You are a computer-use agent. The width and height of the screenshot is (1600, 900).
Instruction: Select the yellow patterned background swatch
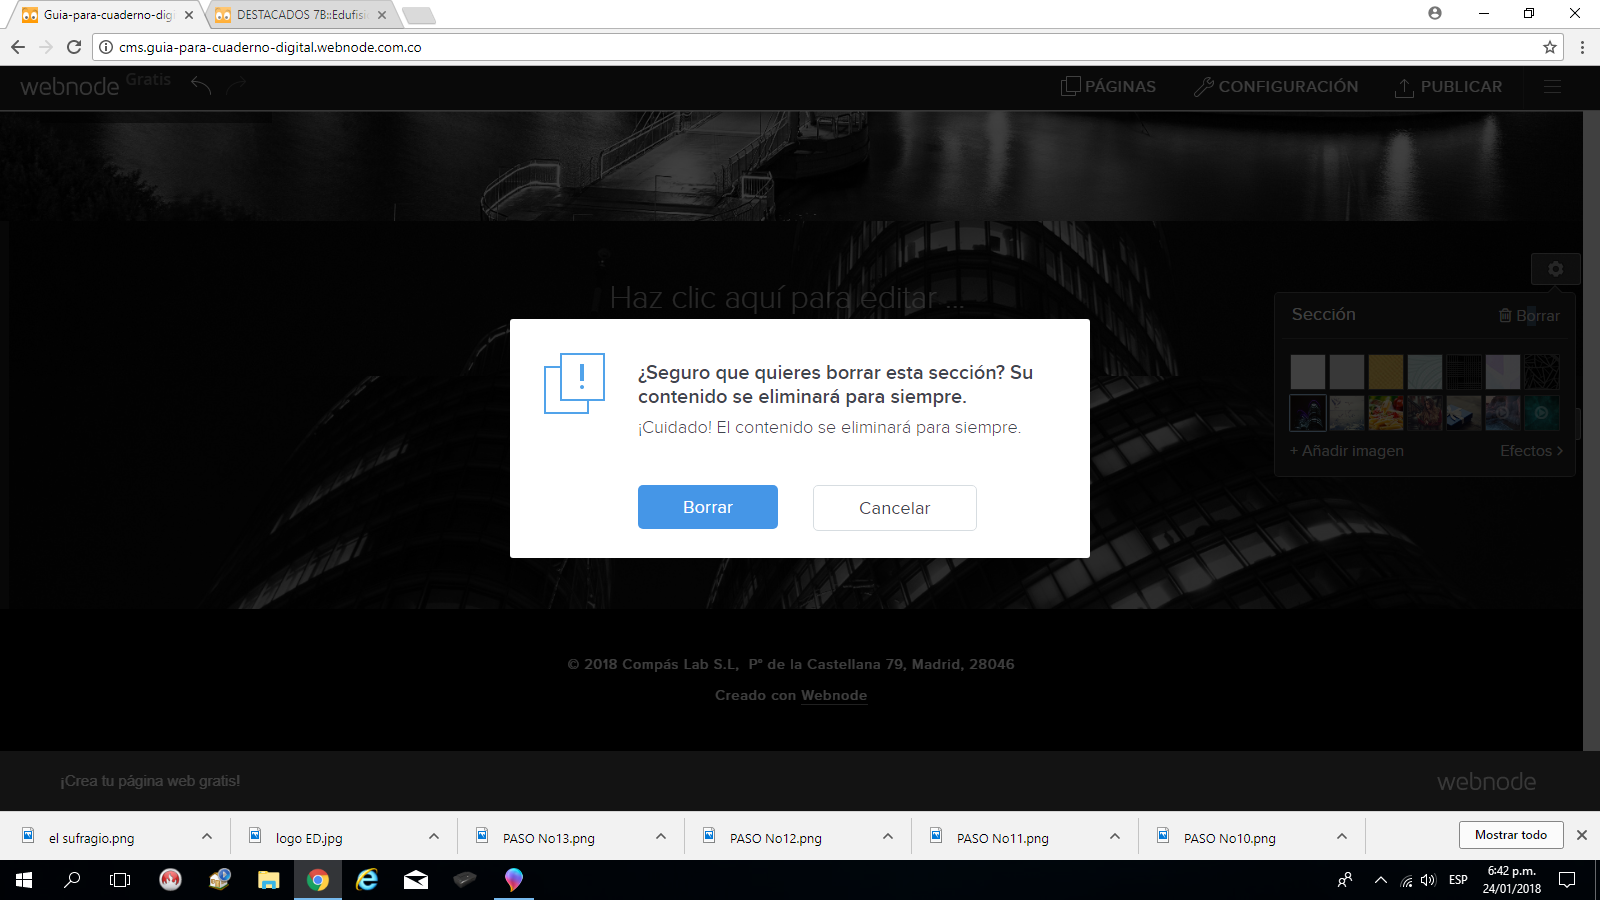click(x=1386, y=372)
